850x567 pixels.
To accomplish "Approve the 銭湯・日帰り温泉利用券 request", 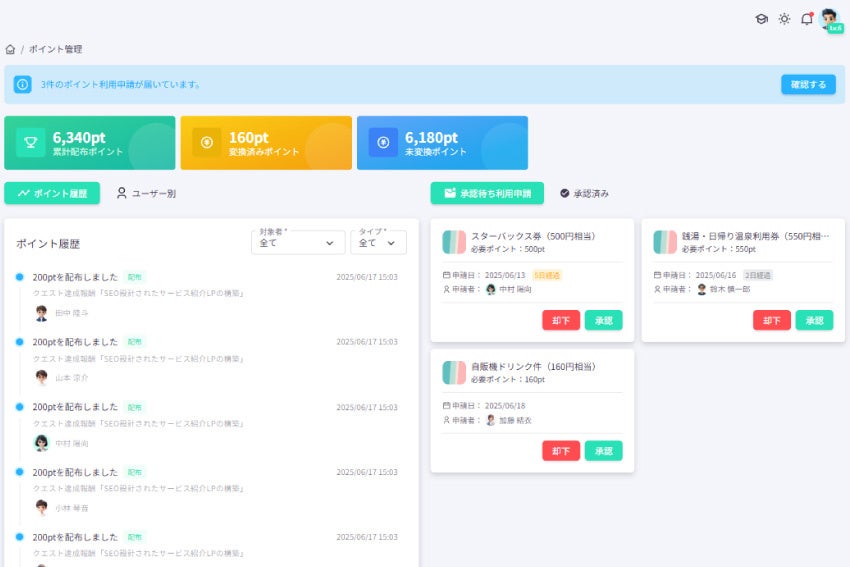I will click(x=814, y=320).
